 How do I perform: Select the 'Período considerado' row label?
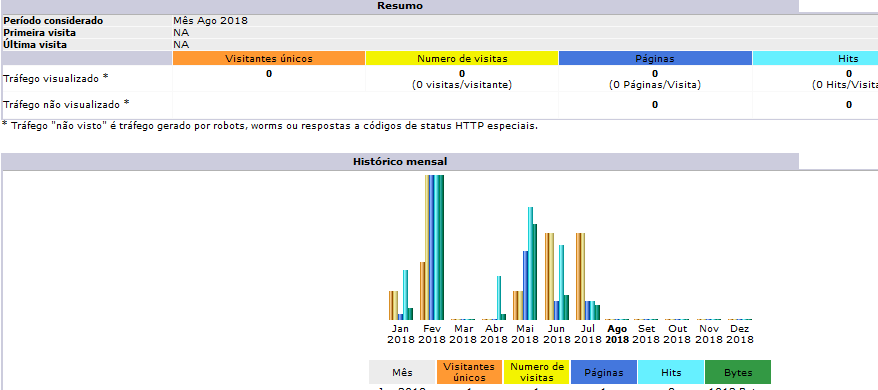(53, 21)
